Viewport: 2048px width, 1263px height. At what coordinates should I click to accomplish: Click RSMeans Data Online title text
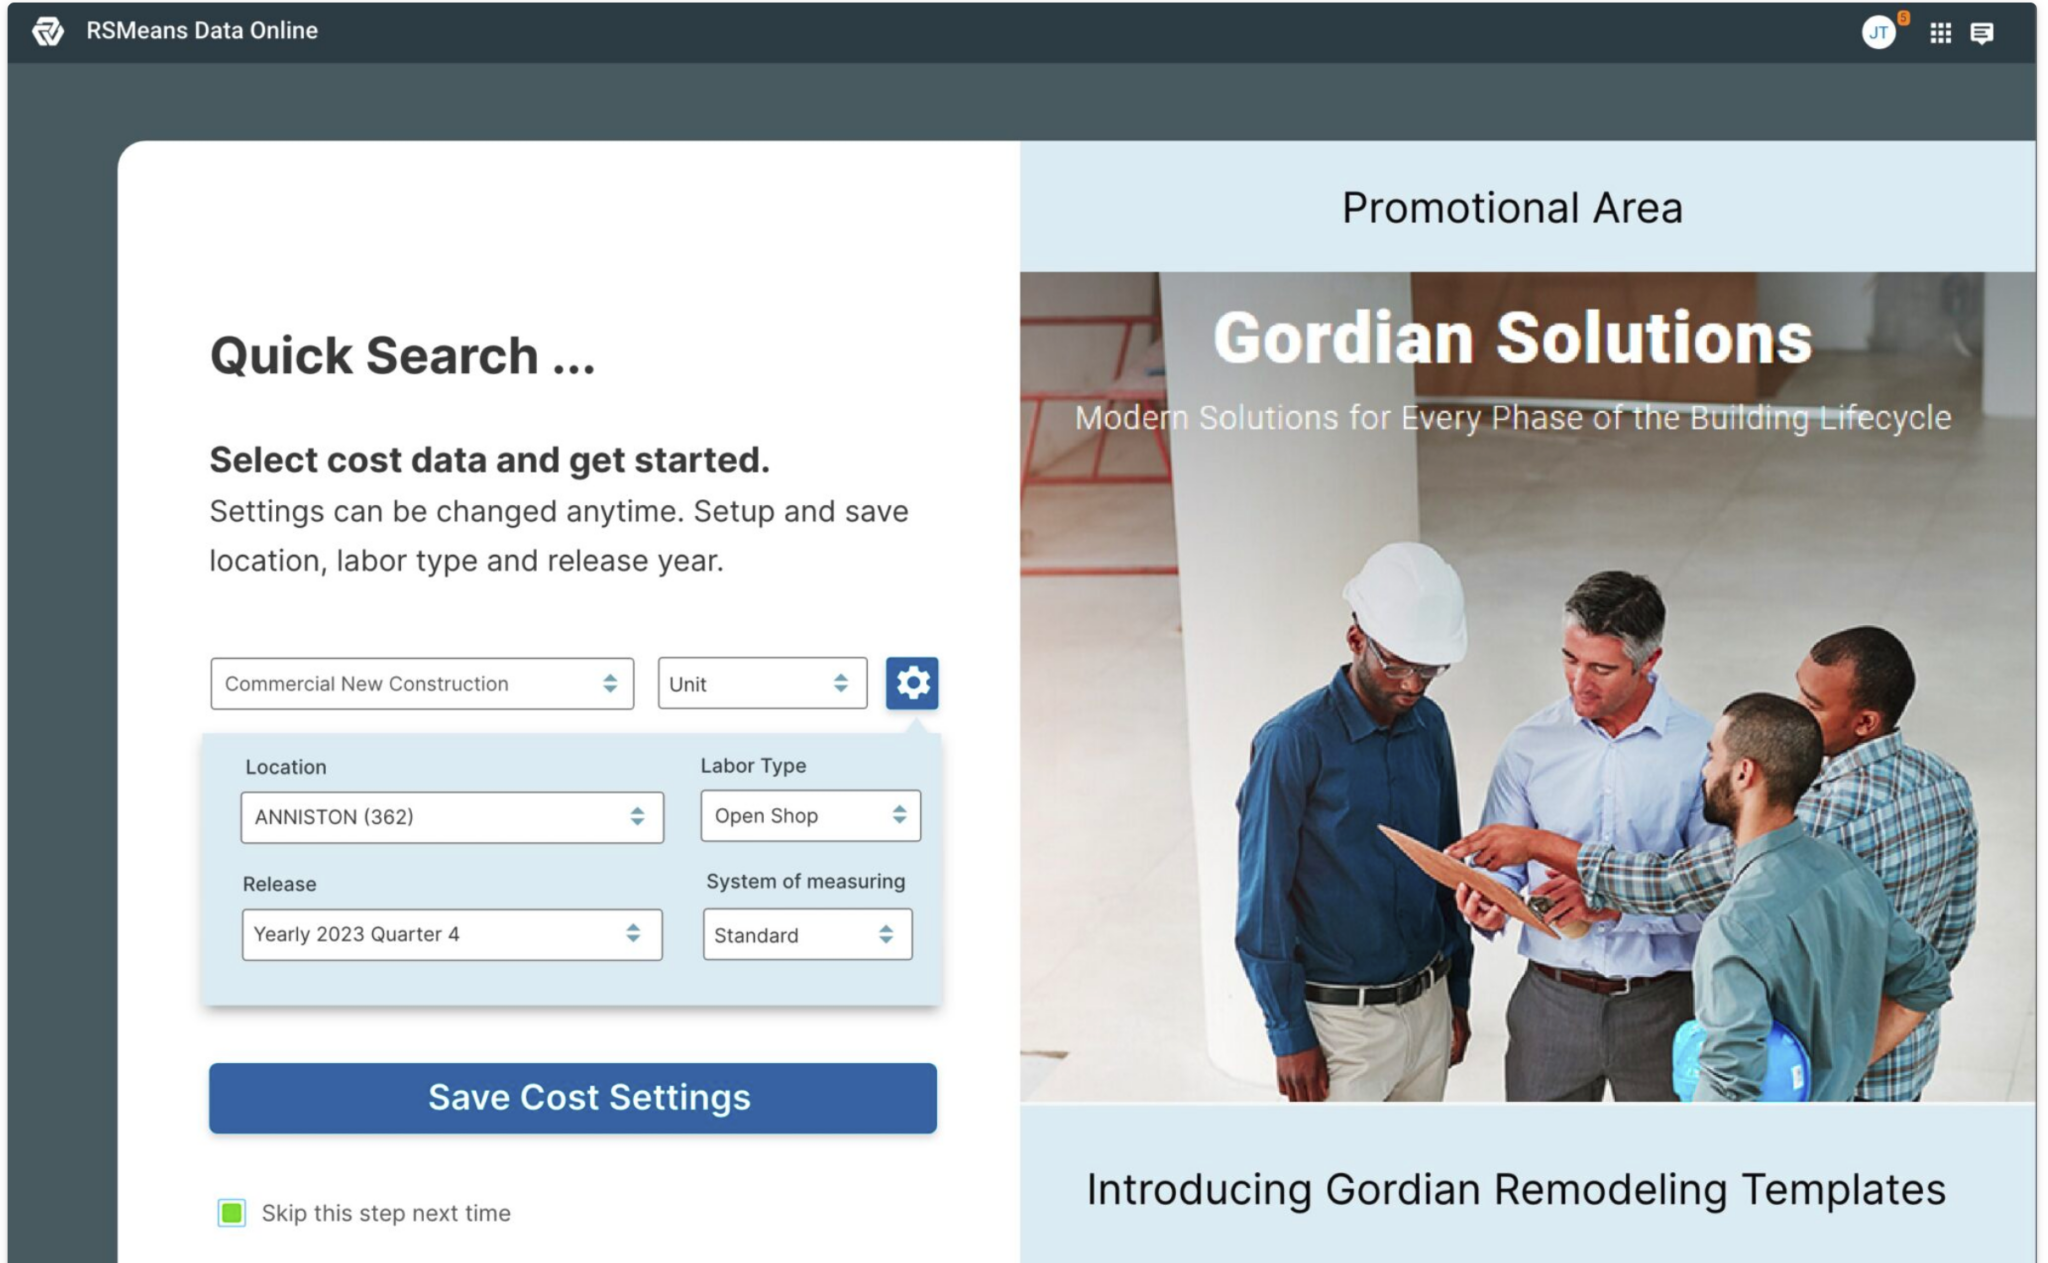pyautogui.click(x=201, y=31)
